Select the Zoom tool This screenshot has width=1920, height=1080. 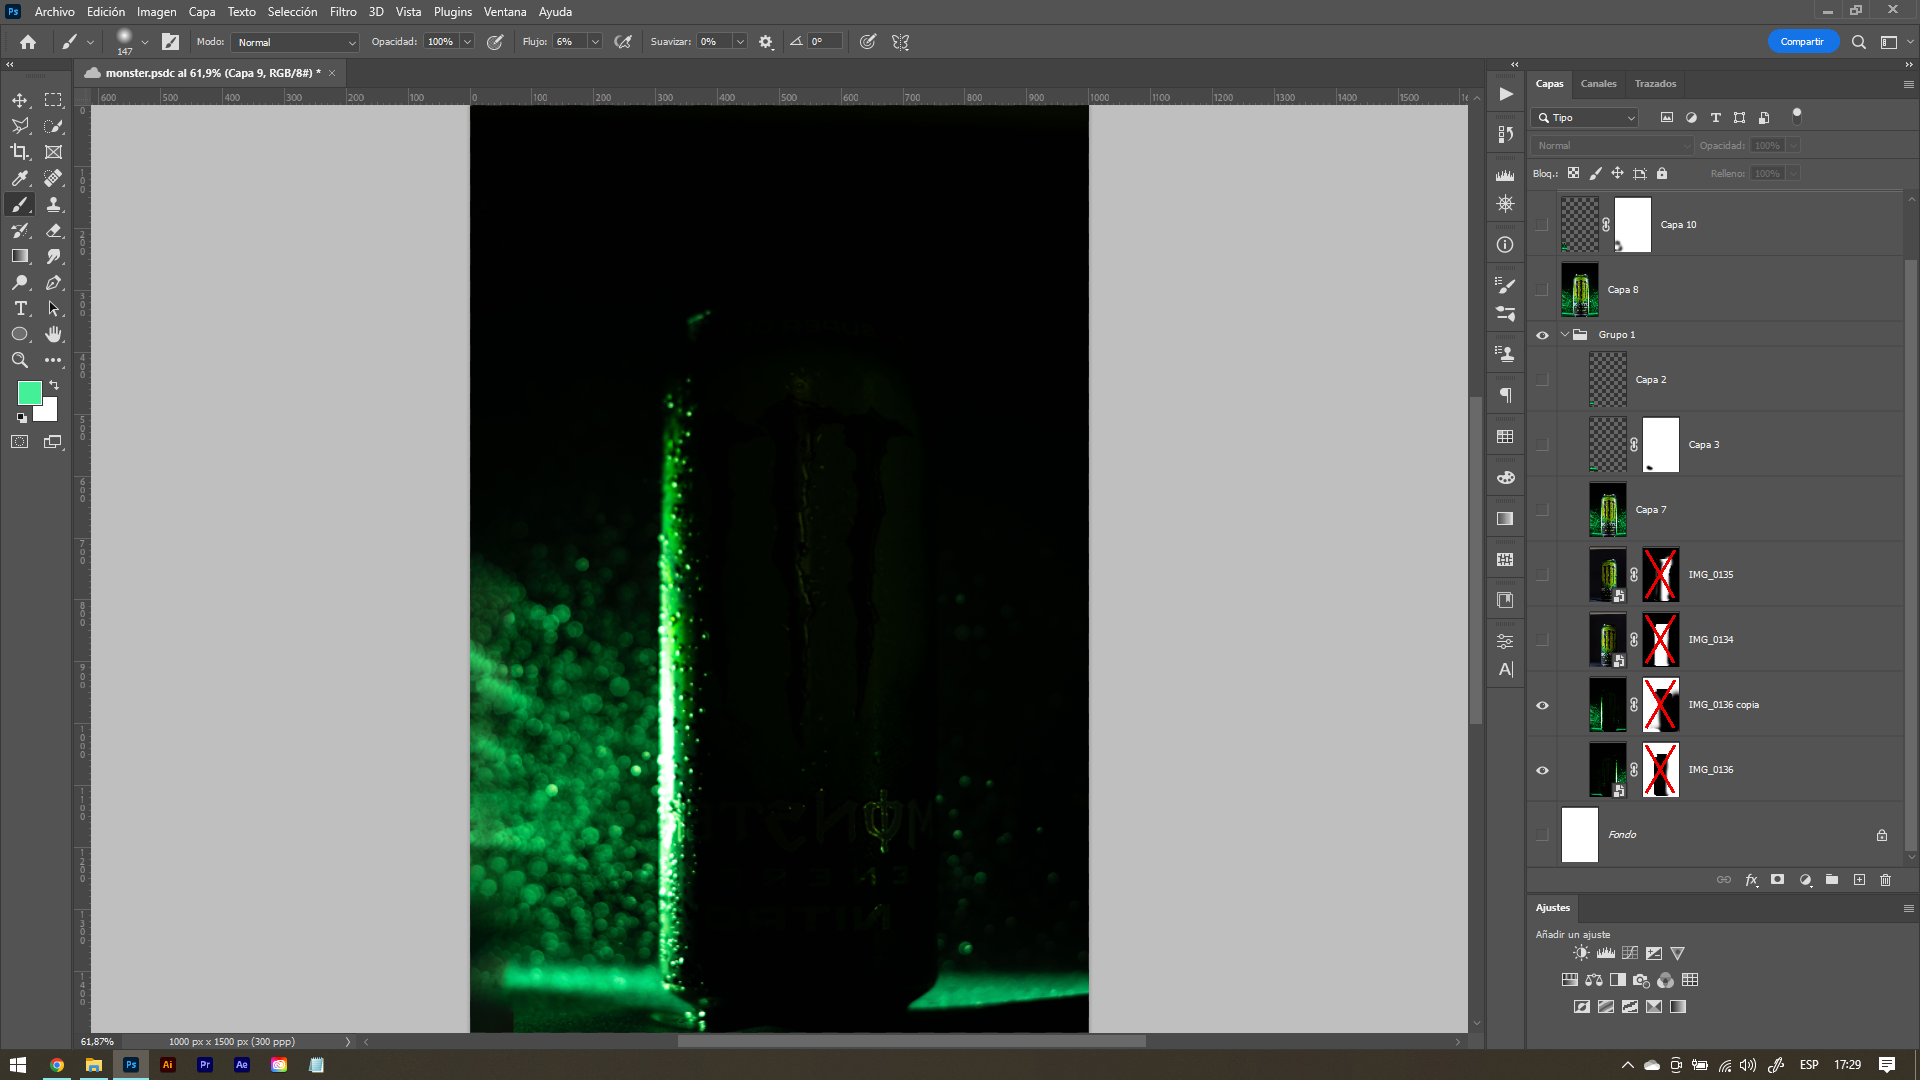pyautogui.click(x=20, y=360)
